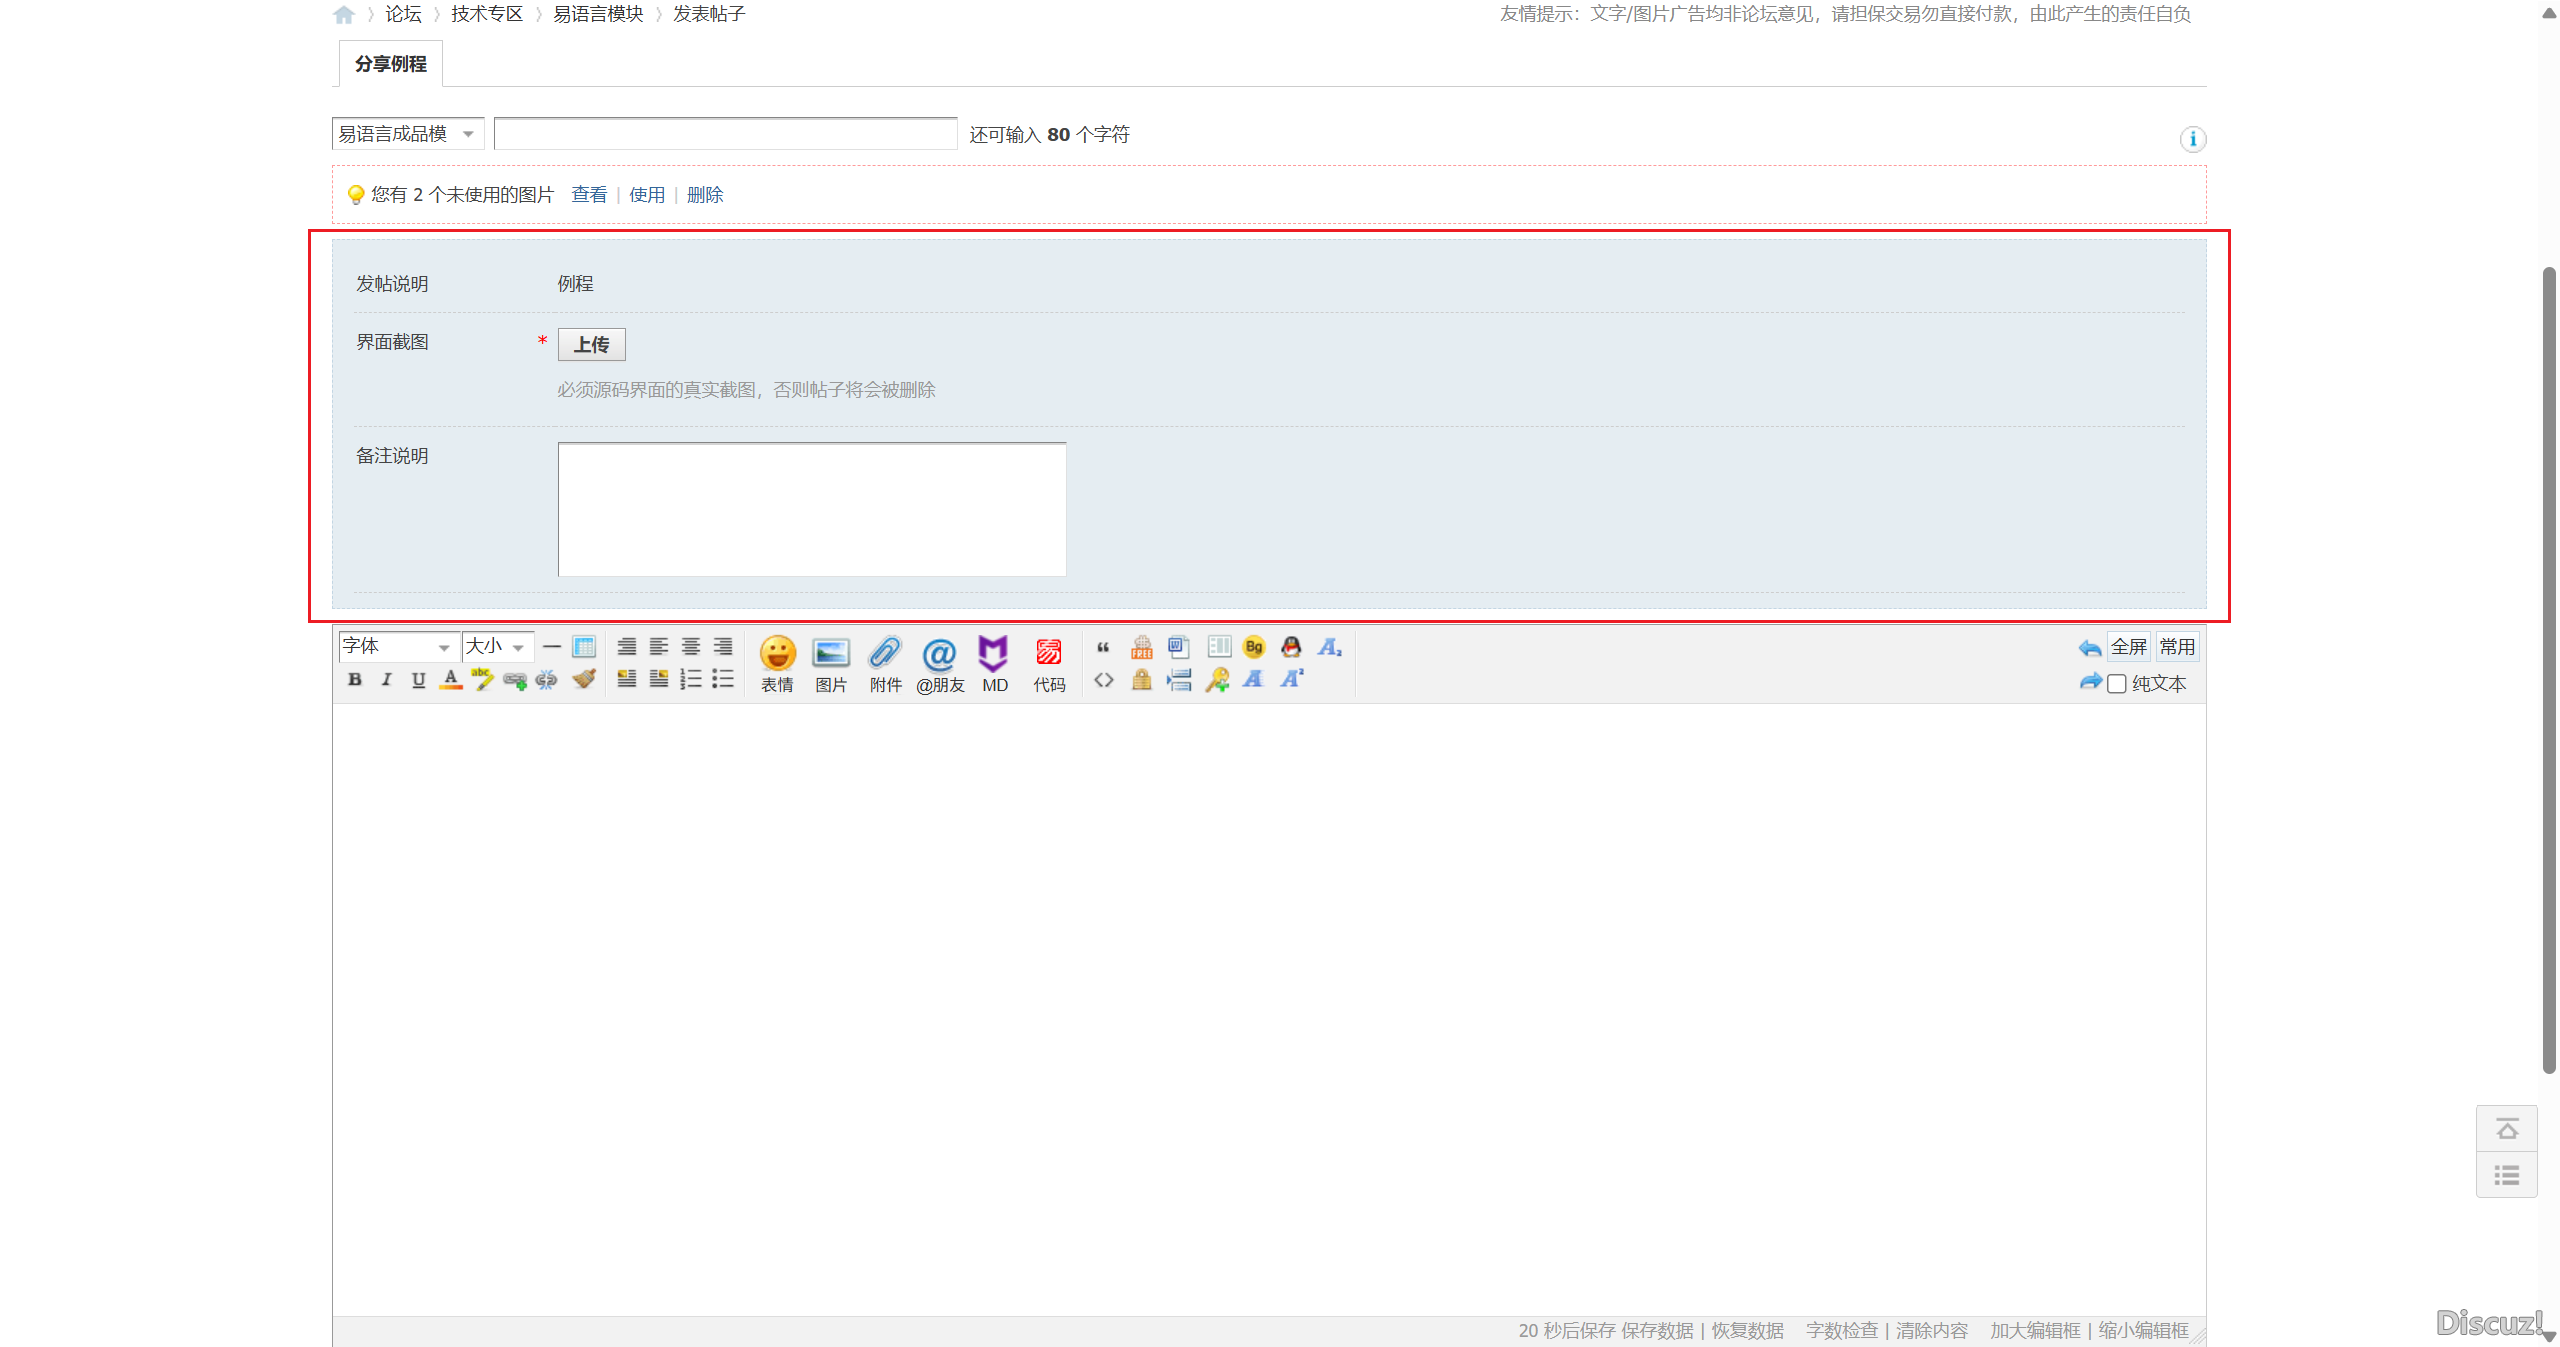Click the QQ penguin icon in toolbar
Screen dimensions: 2560x1347
coord(1291,647)
